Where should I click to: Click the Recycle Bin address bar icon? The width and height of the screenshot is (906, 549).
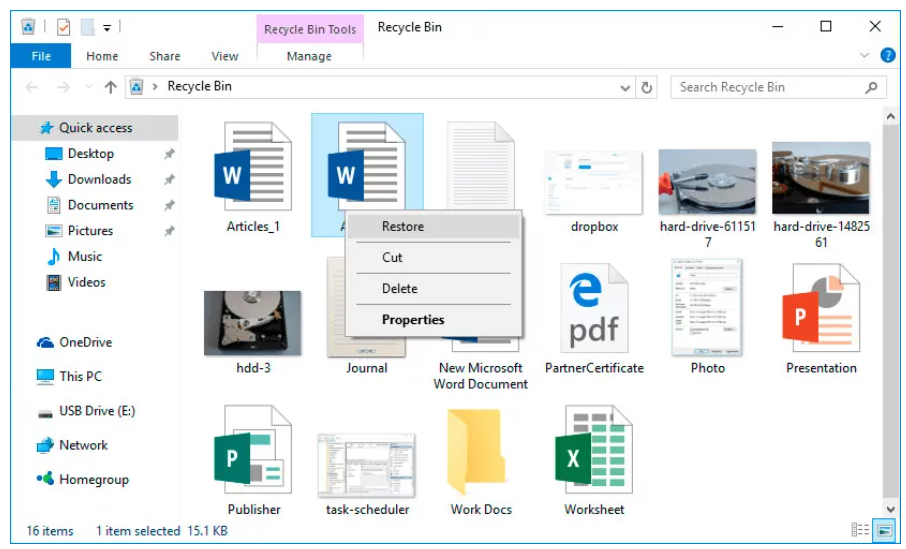pyautogui.click(x=136, y=87)
